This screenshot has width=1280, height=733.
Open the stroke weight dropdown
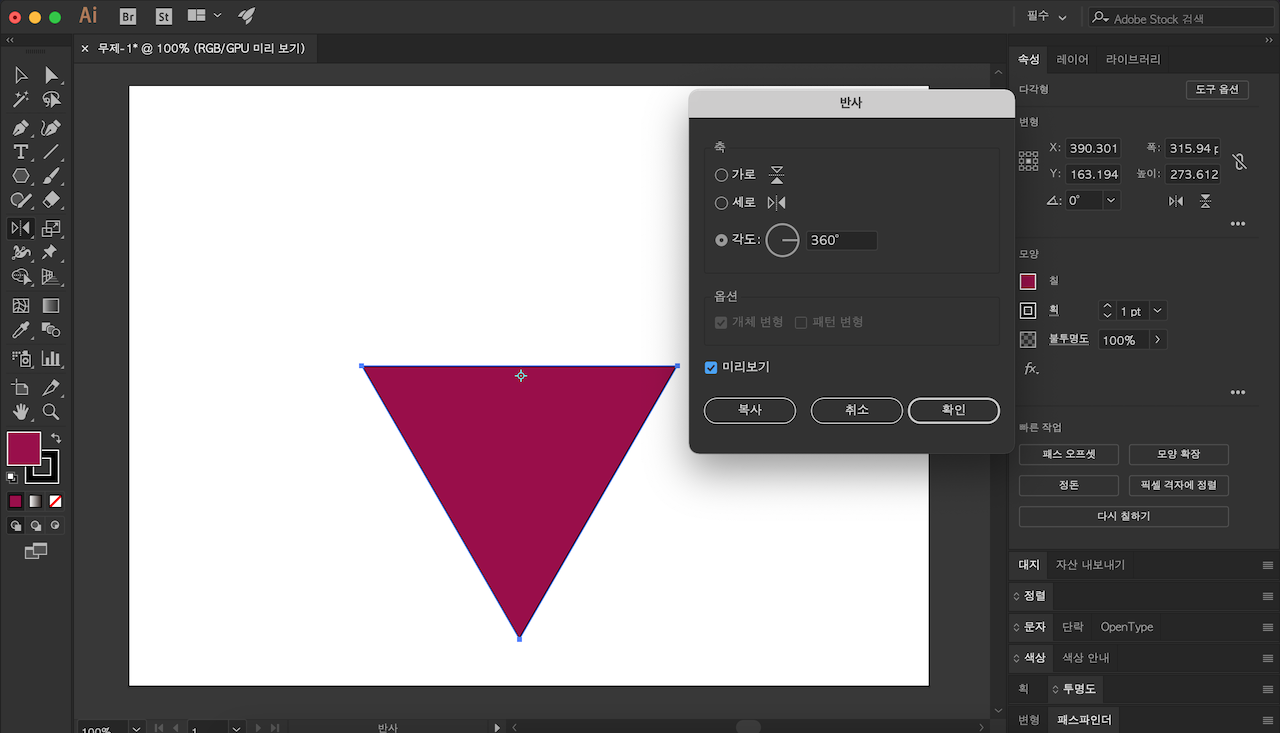coord(1158,311)
